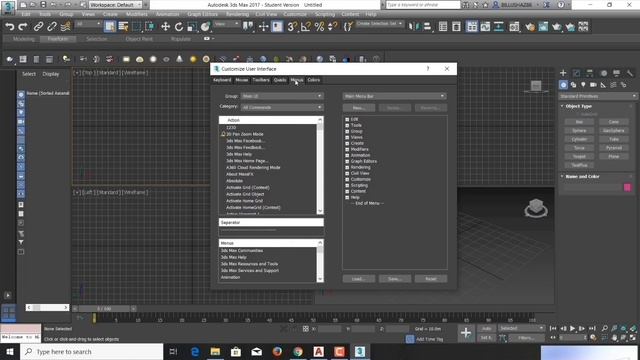Activate the Select and Rotate tool
Image resolution: width=640 pixels, height=360 pixels.
tap(179, 27)
